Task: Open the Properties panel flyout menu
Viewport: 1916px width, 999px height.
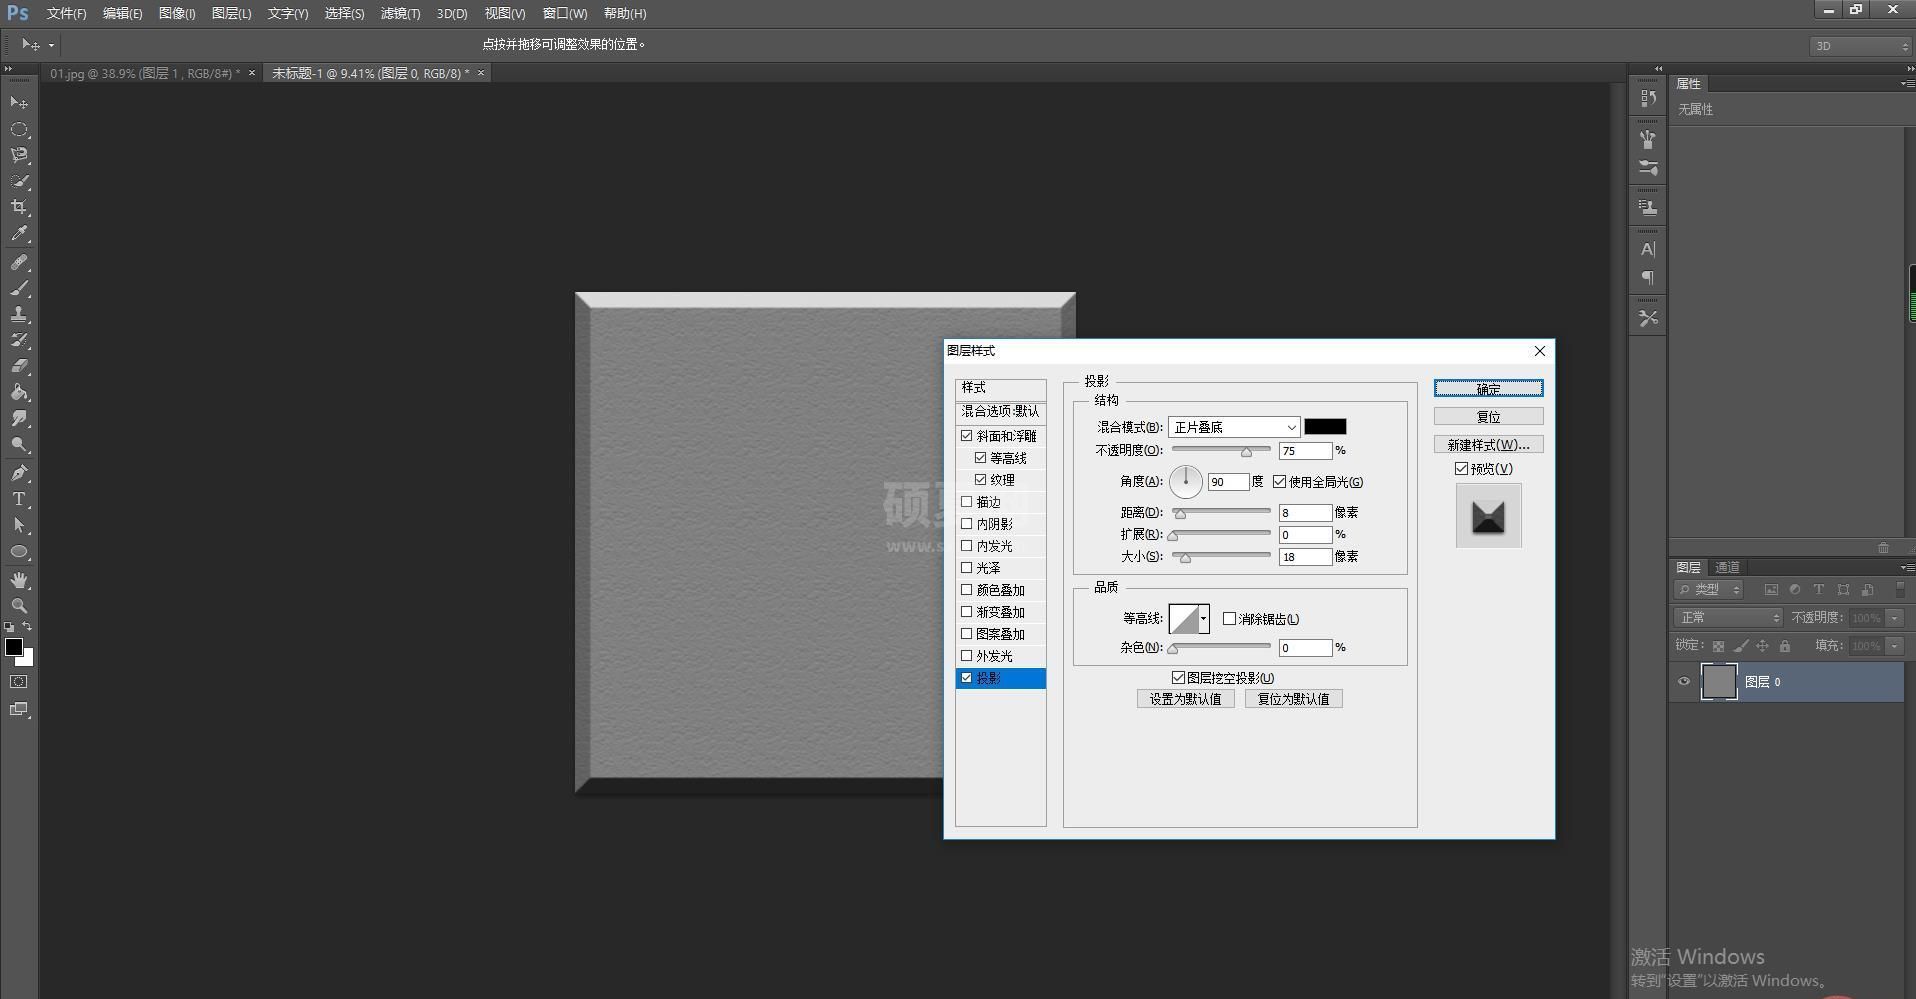Action: [x=1906, y=84]
